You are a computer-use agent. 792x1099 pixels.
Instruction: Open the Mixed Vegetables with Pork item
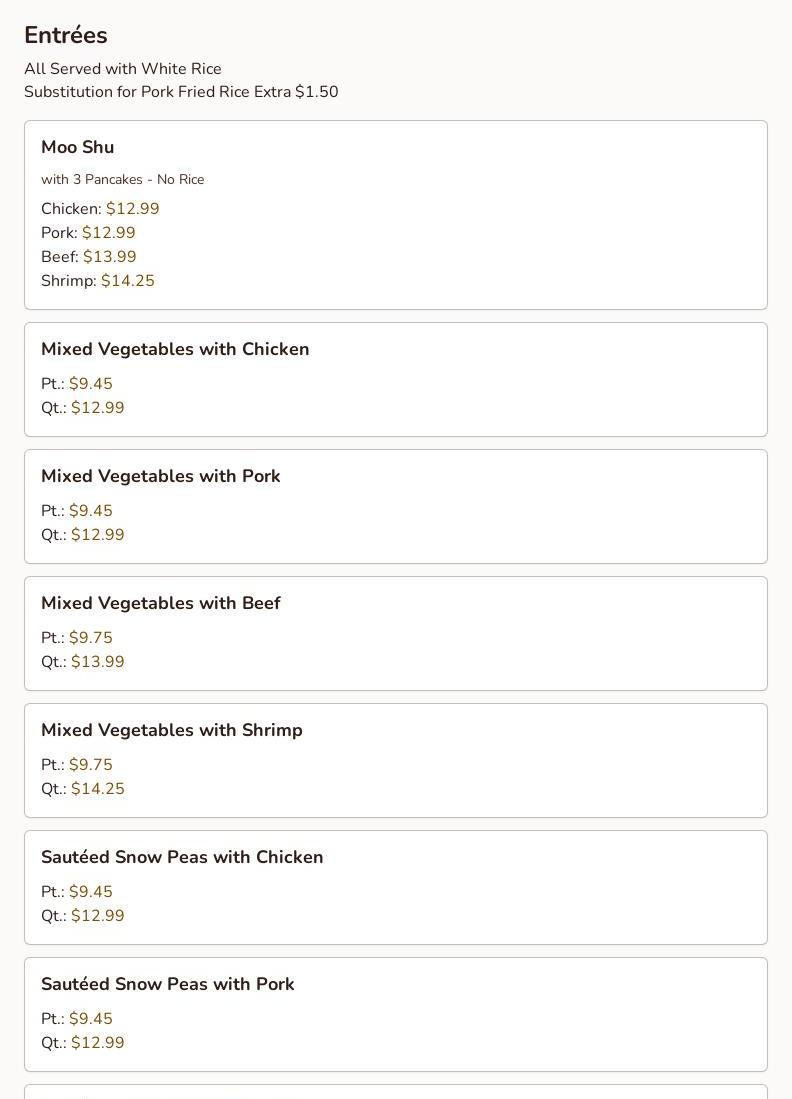[x=161, y=476]
